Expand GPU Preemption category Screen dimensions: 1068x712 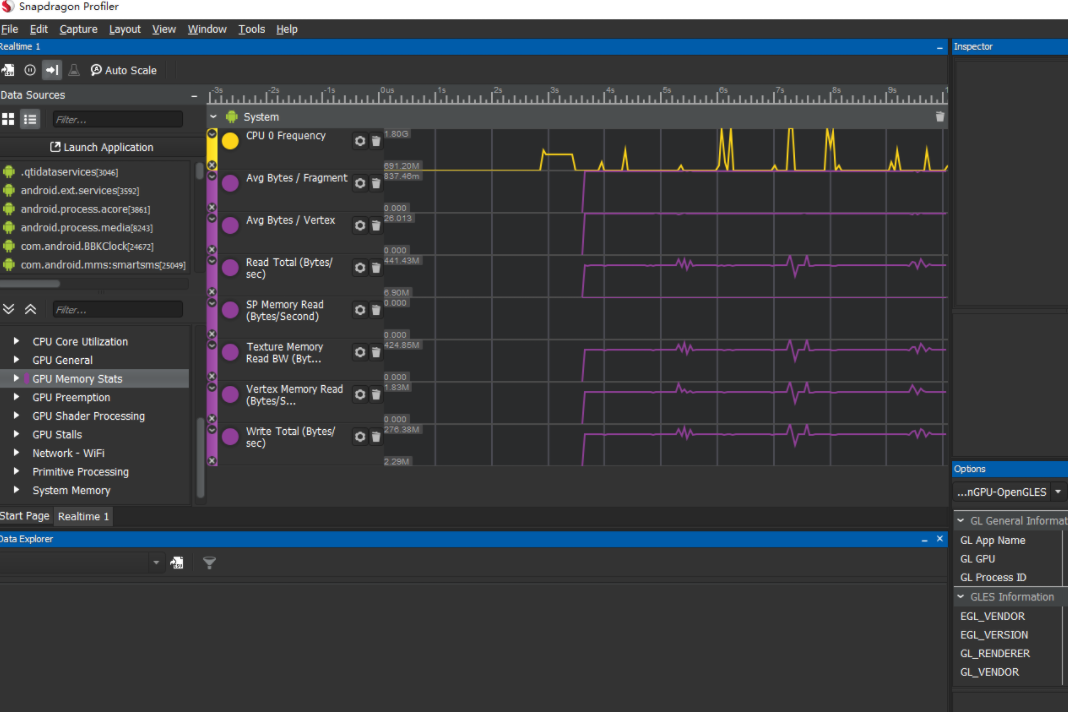coord(16,397)
